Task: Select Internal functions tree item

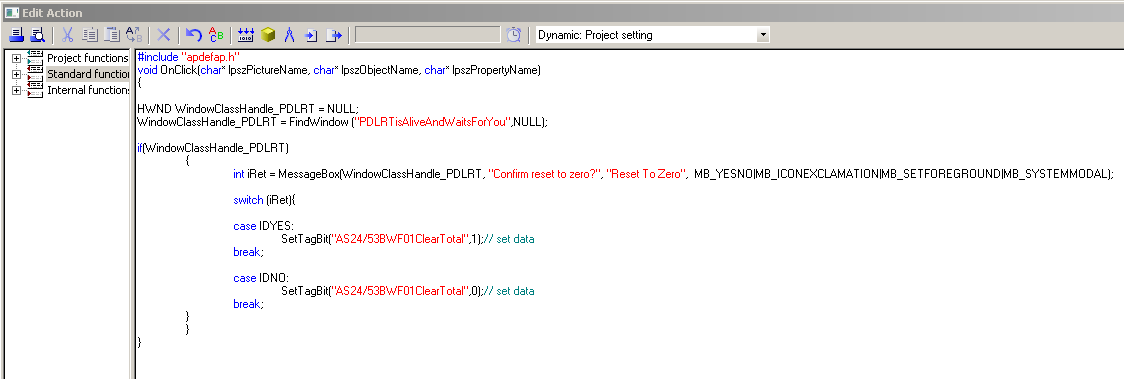Action: point(87,90)
